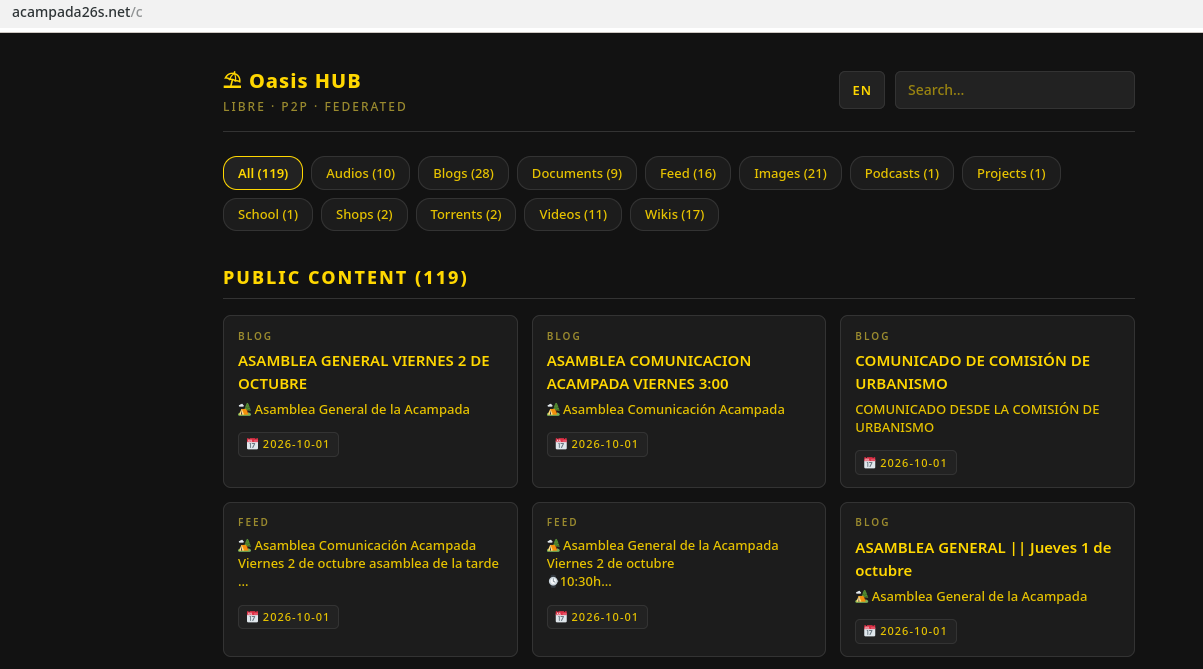This screenshot has width=1203, height=669.
Task: Click 'Viernes 2 de octubre' feed text
Action: (610, 563)
